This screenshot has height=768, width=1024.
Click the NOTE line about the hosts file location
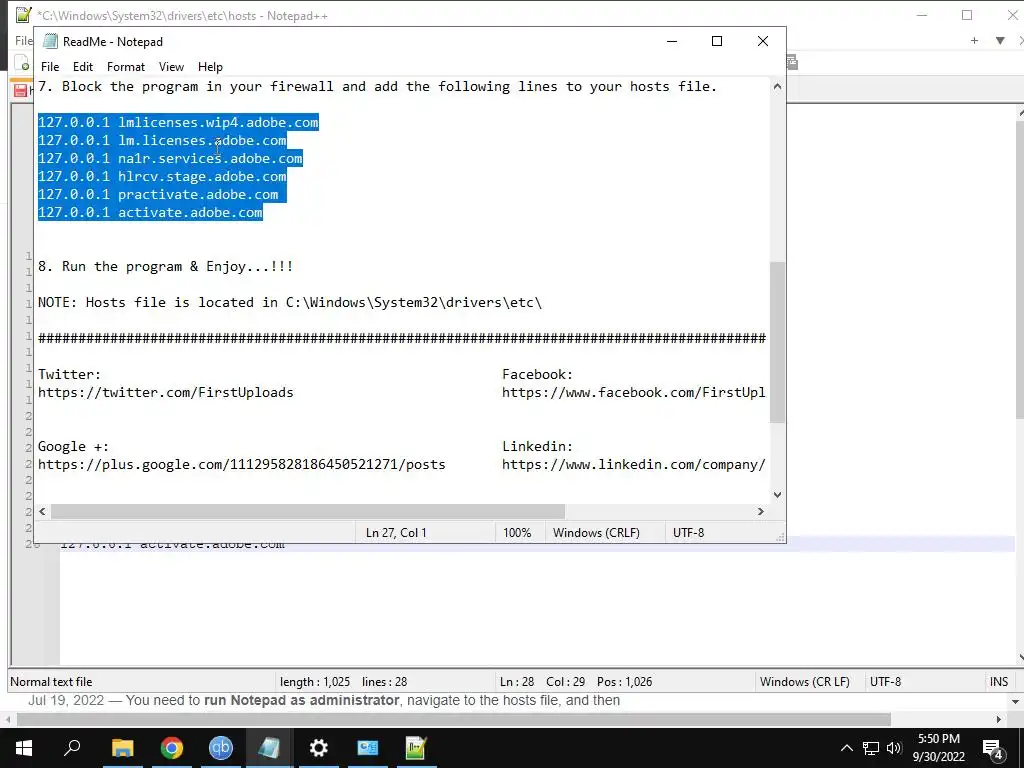(x=290, y=302)
